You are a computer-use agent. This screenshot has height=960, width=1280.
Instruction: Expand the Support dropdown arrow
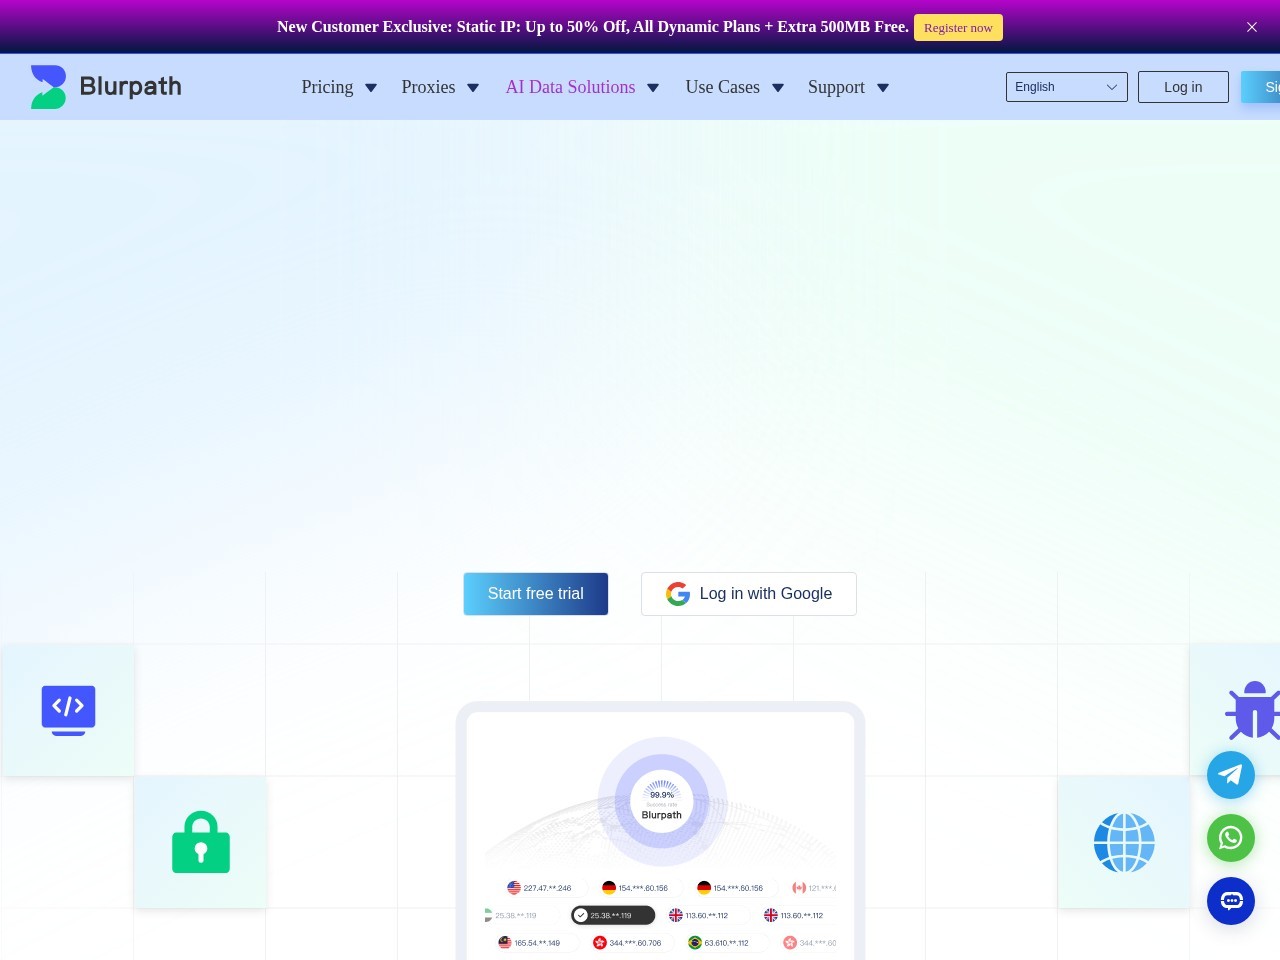(x=883, y=88)
